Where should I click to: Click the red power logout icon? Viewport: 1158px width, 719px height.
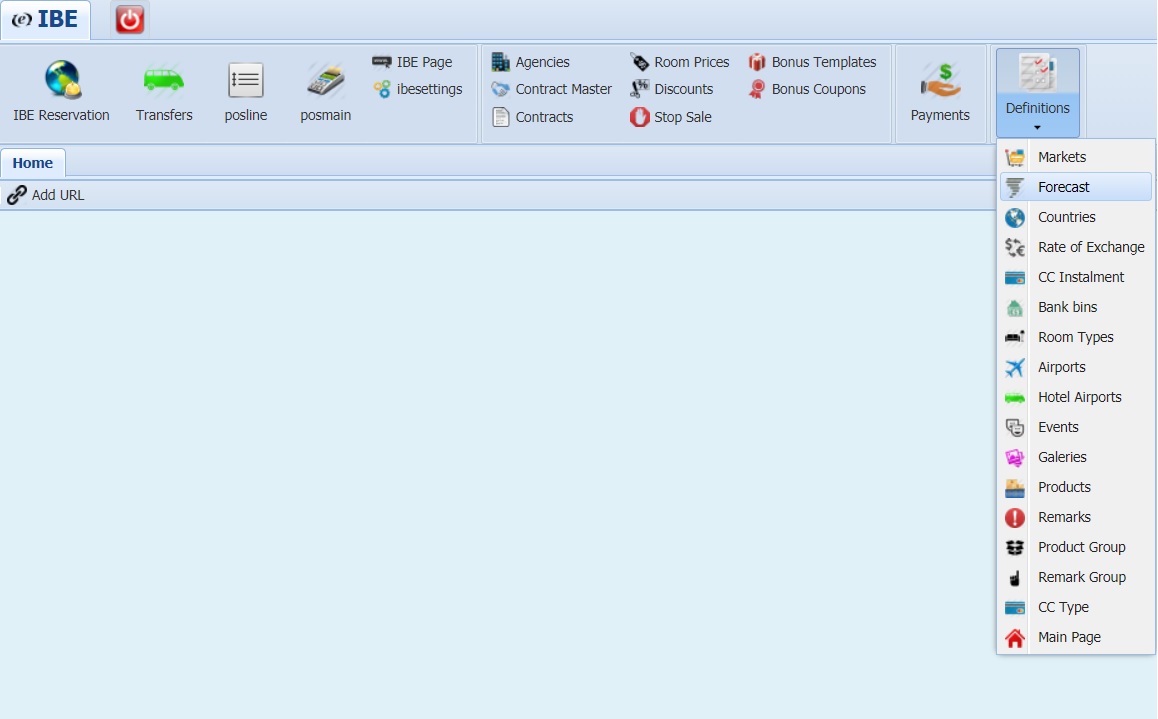(x=129, y=20)
